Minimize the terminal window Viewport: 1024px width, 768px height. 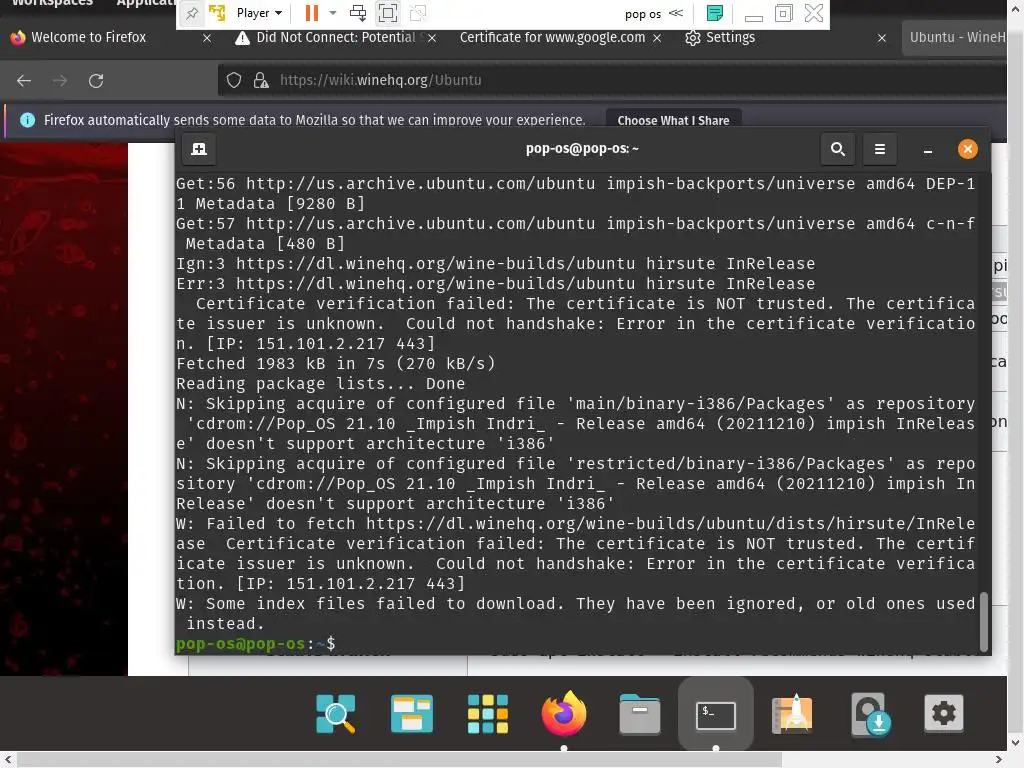tap(927, 150)
